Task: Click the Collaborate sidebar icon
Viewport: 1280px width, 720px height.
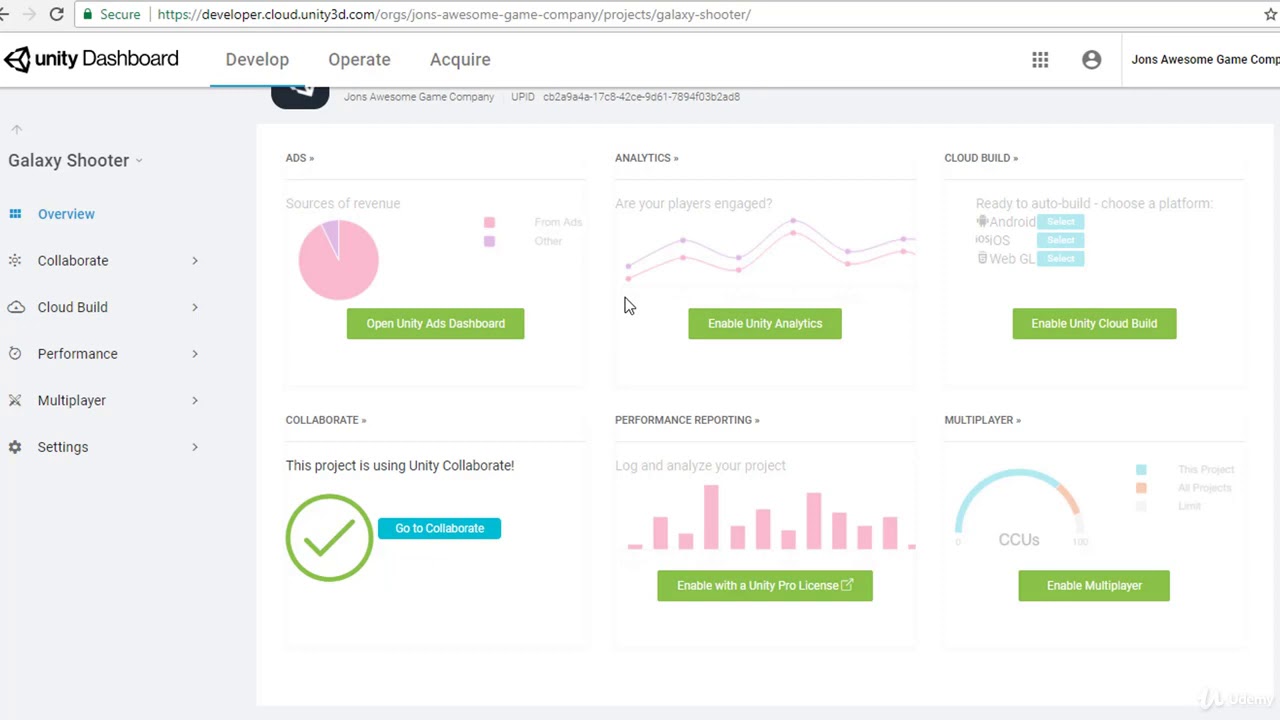Action: click(x=15, y=261)
